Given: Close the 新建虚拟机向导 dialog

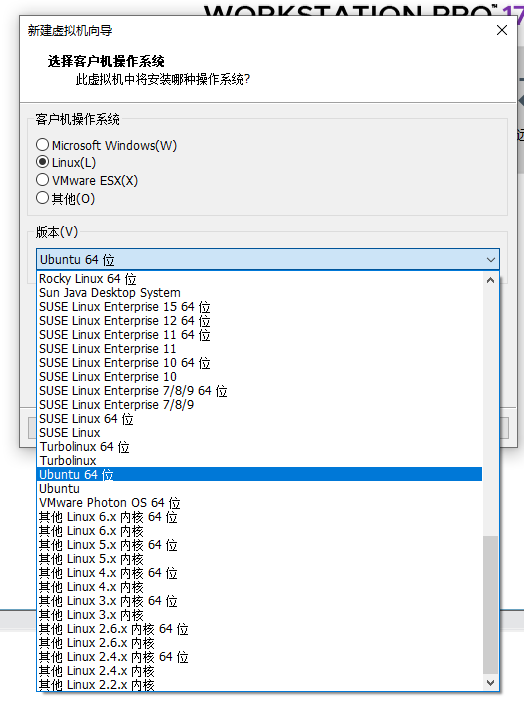Looking at the screenshot, I should [501, 31].
